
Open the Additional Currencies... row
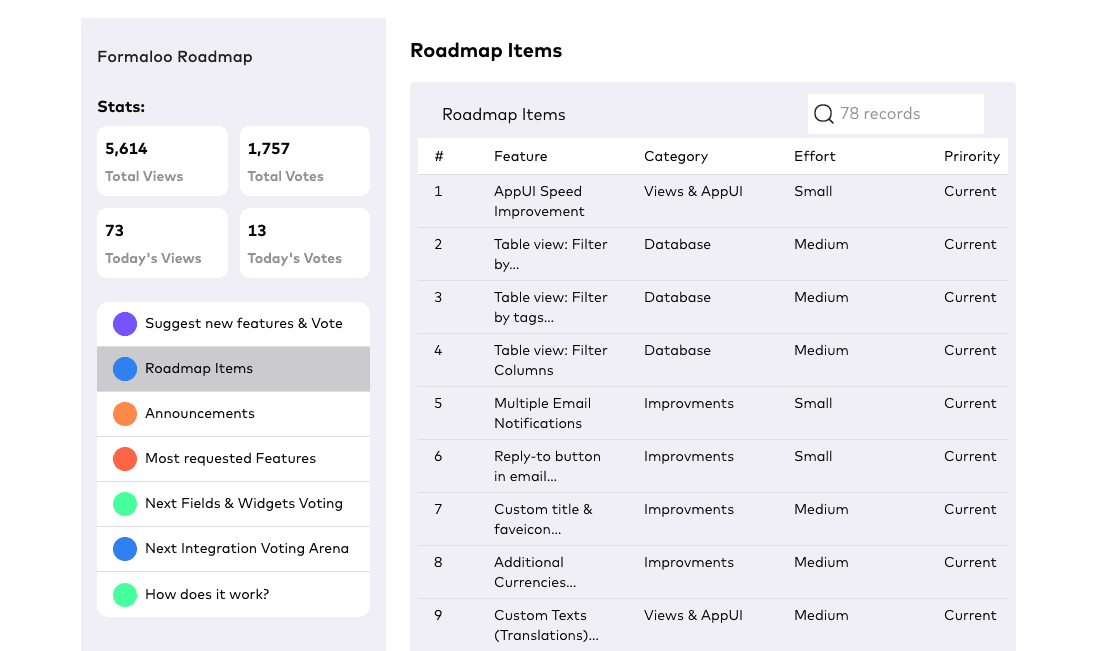pyautogui.click(x=712, y=572)
